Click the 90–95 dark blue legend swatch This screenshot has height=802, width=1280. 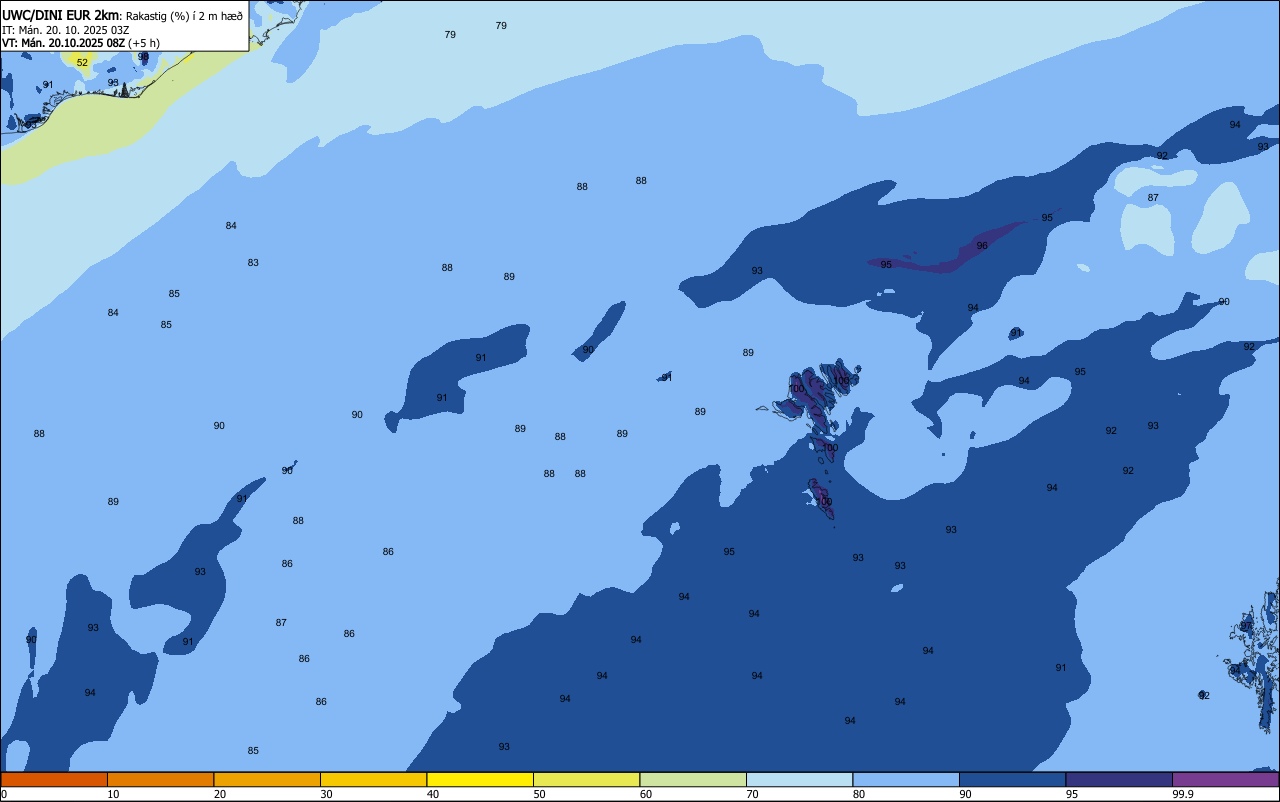coord(1012,779)
